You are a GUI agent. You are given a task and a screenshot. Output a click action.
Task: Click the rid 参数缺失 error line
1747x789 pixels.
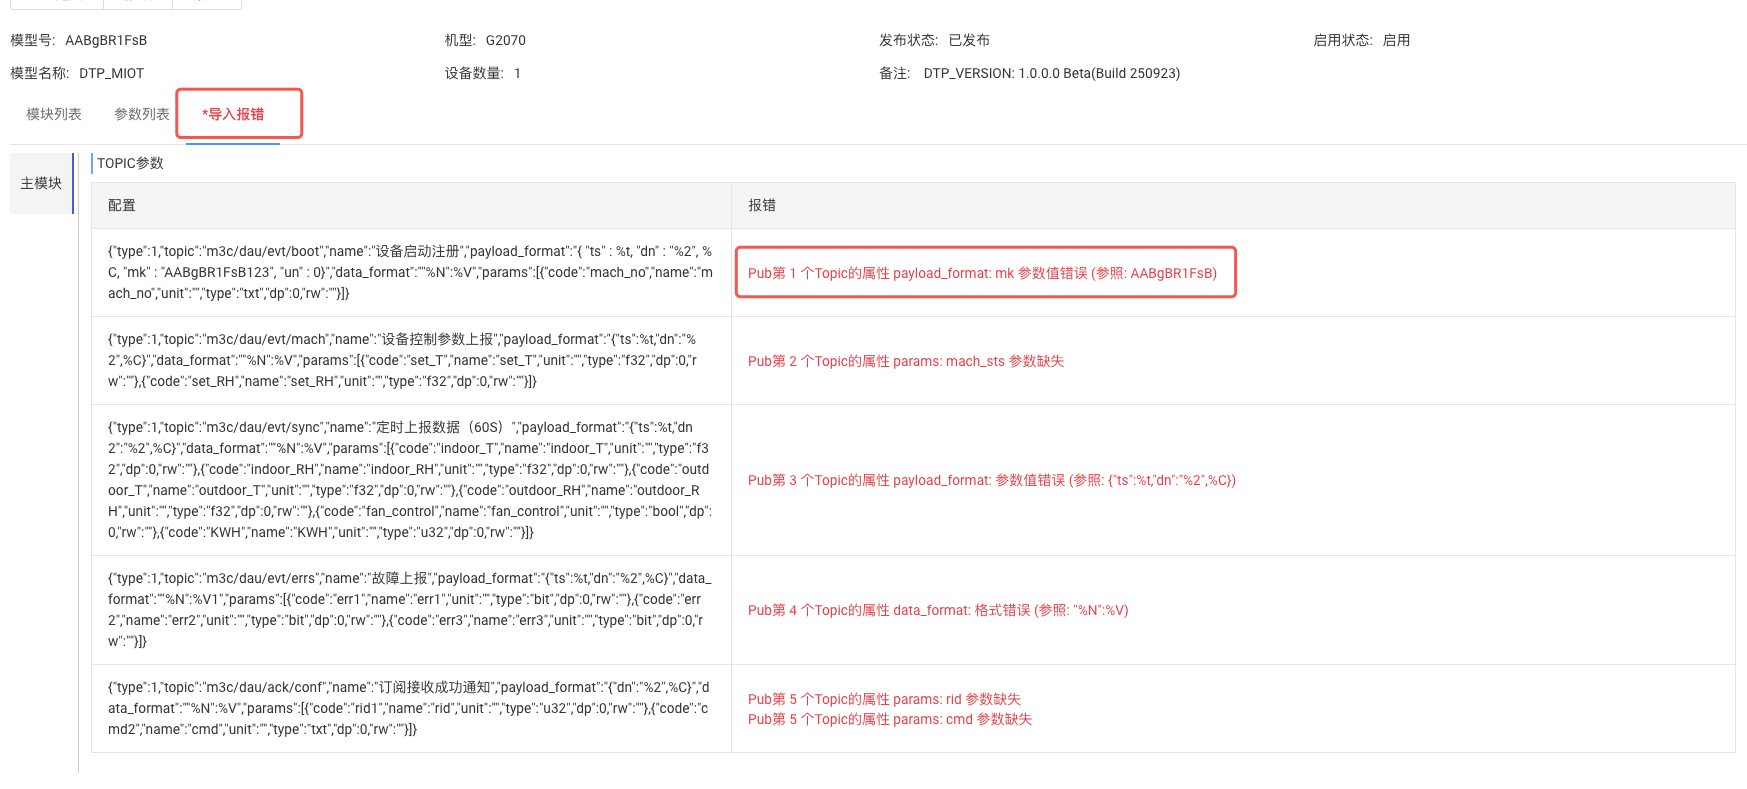(x=884, y=699)
